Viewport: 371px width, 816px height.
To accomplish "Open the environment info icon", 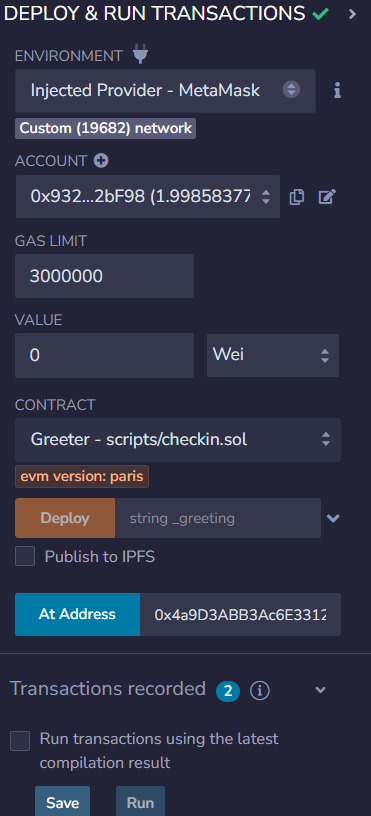I will click(x=337, y=91).
